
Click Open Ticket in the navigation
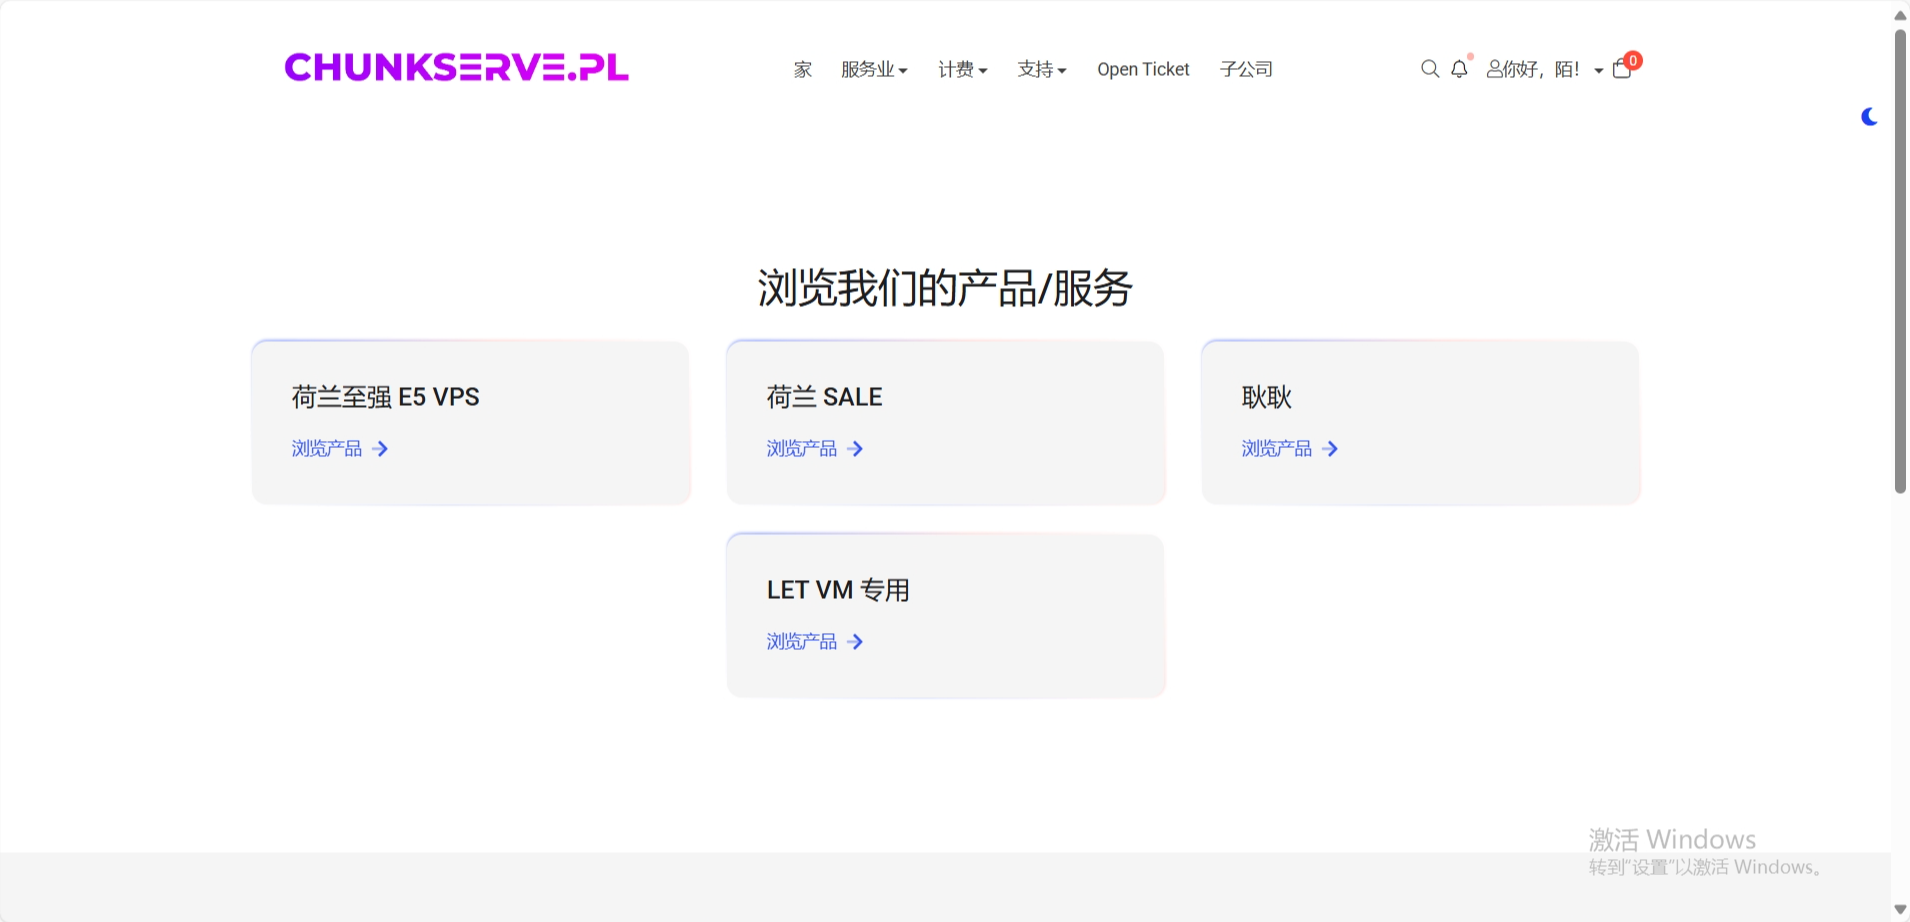tap(1143, 69)
